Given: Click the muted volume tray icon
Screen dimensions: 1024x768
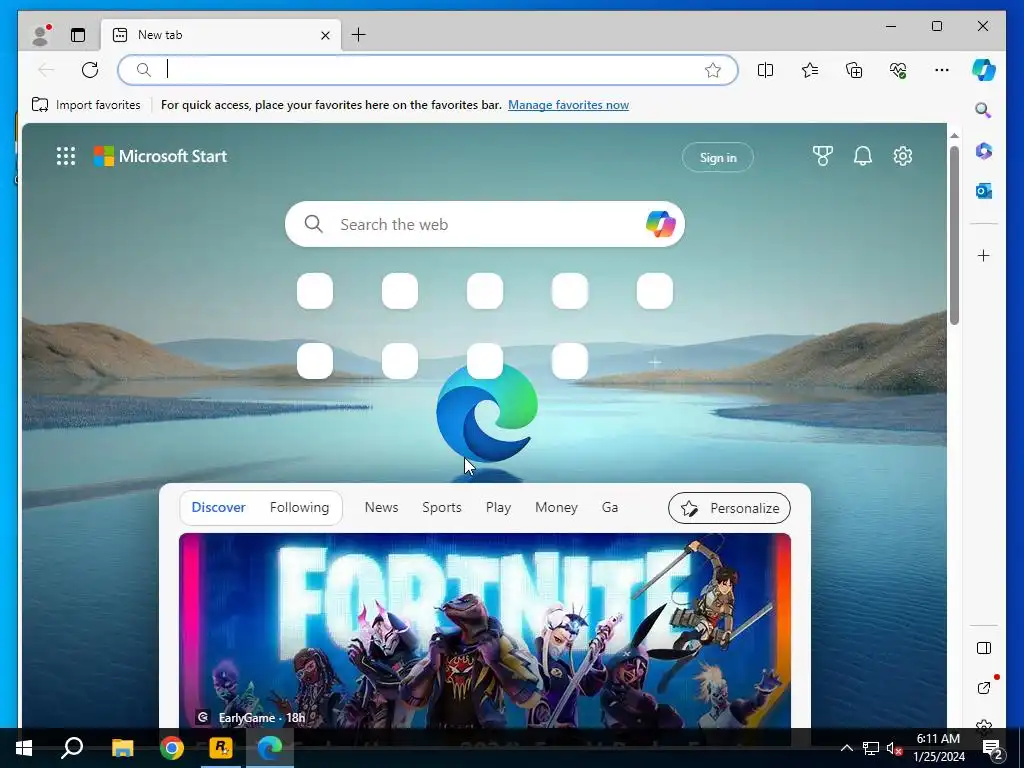Looking at the screenshot, I should pos(894,748).
